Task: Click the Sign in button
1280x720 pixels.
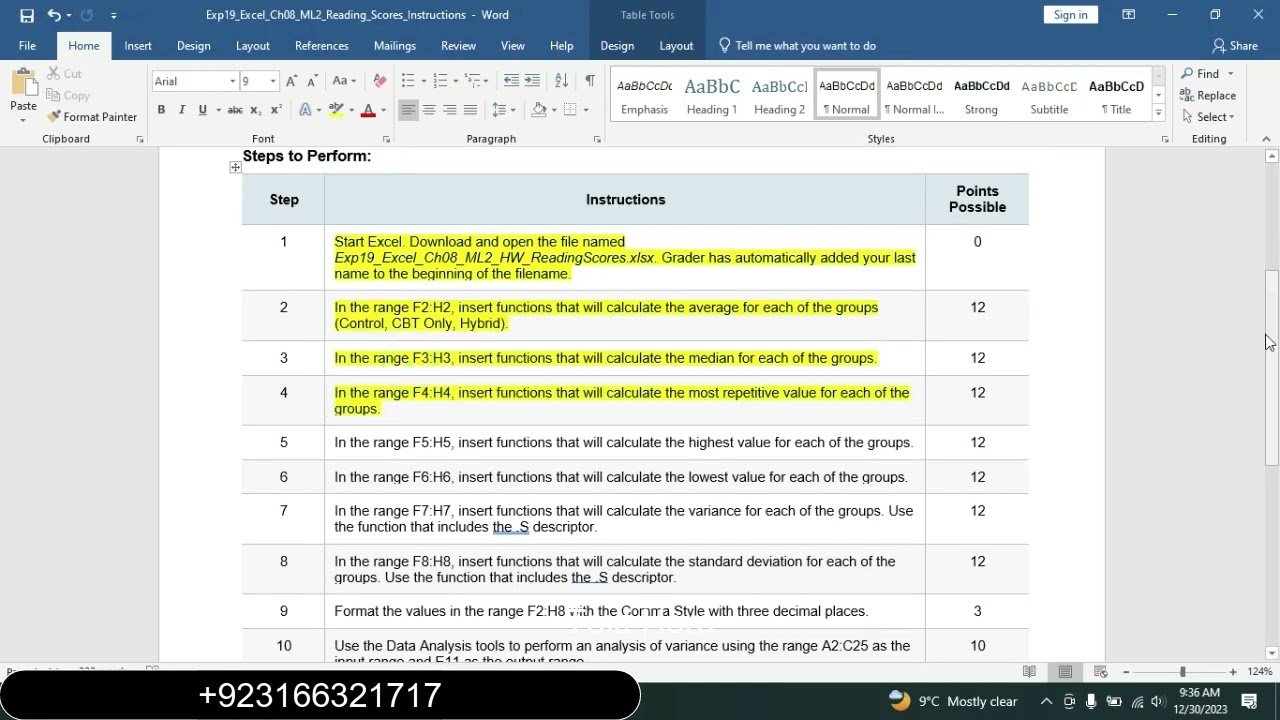Action: (x=1071, y=15)
